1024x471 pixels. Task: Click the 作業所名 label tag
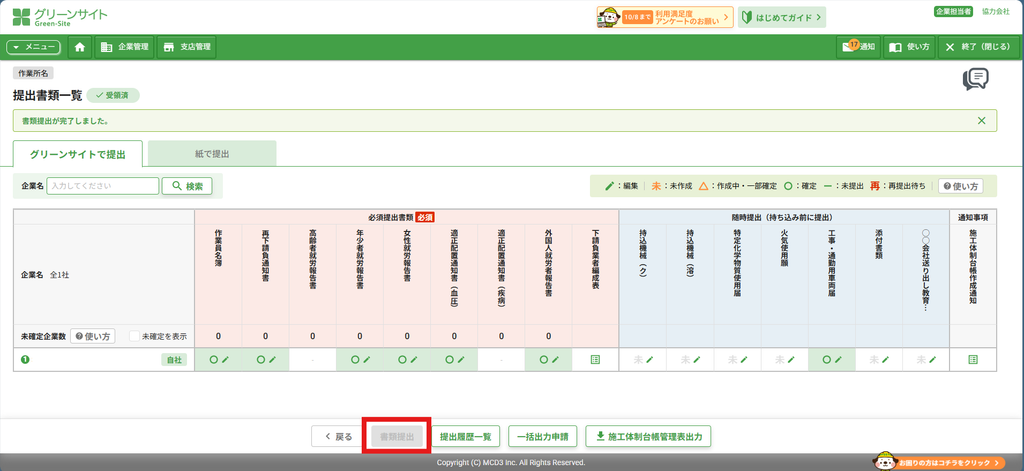pos(33,73)
